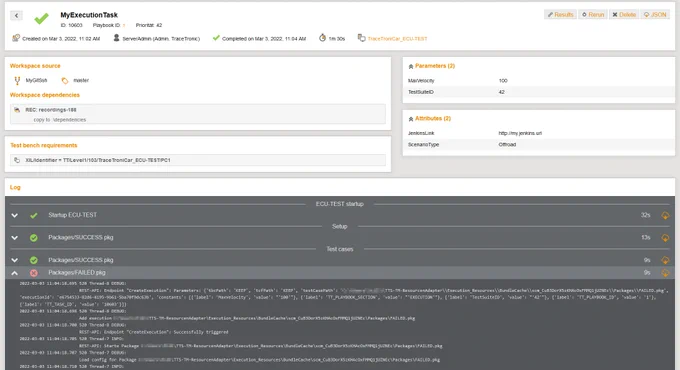Image resolution: width=680 pixels, height=370 pixels.
Task: Open the Results button
Action: 560,15
